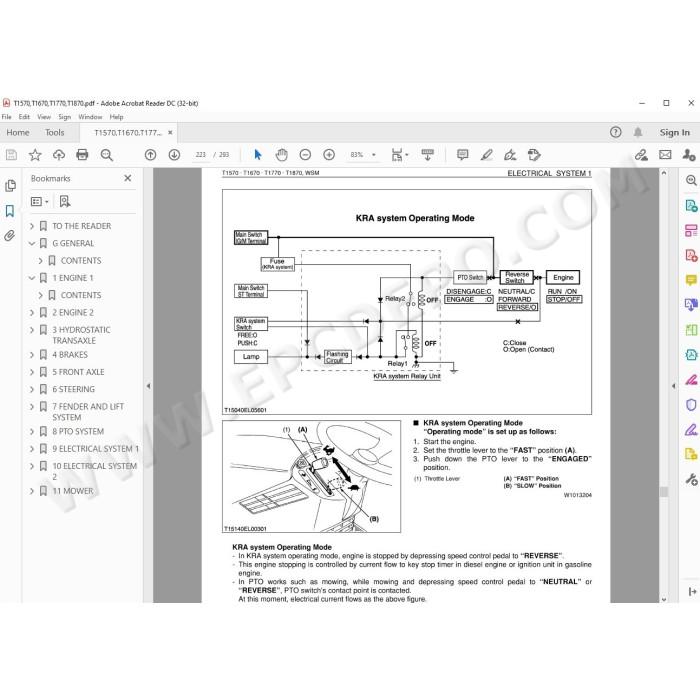Image resolution: width=700 pixels, height=700 pixels.
Task: Send file by email envelope icon
Action: 665,155
